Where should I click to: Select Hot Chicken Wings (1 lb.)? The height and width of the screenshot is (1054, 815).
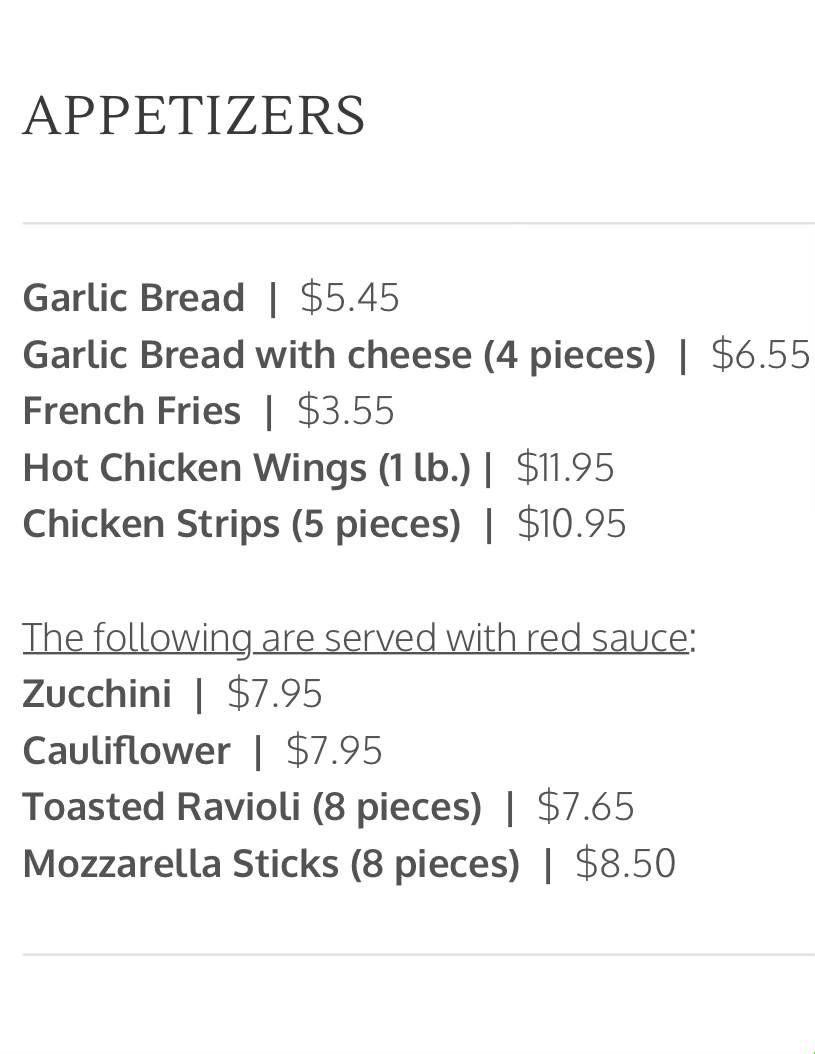(x=246, y=467)
